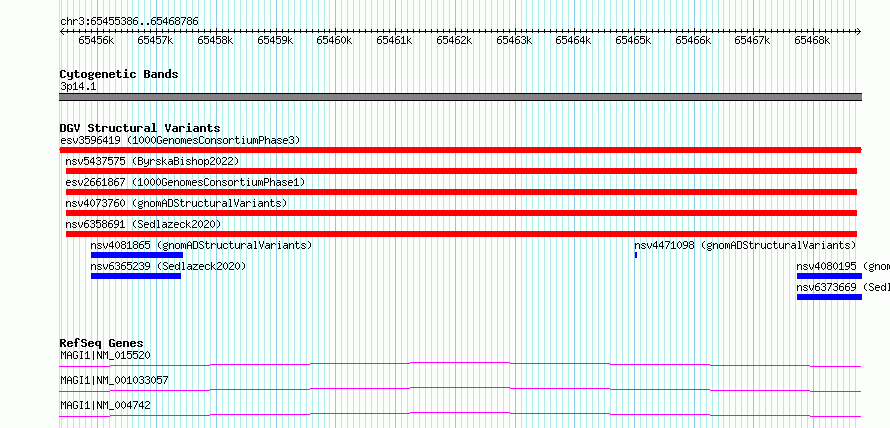The width and height of the screenshot is (890, 428).
Task: Click ruler position 65456k
Action: pyautogui.click(x=96, y=40)
